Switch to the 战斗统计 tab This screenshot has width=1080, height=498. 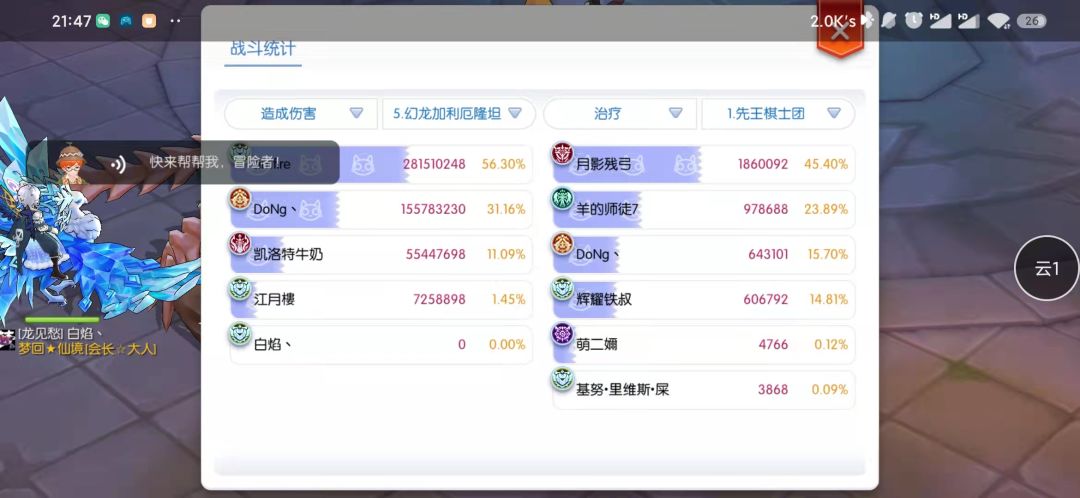[263, 48]
